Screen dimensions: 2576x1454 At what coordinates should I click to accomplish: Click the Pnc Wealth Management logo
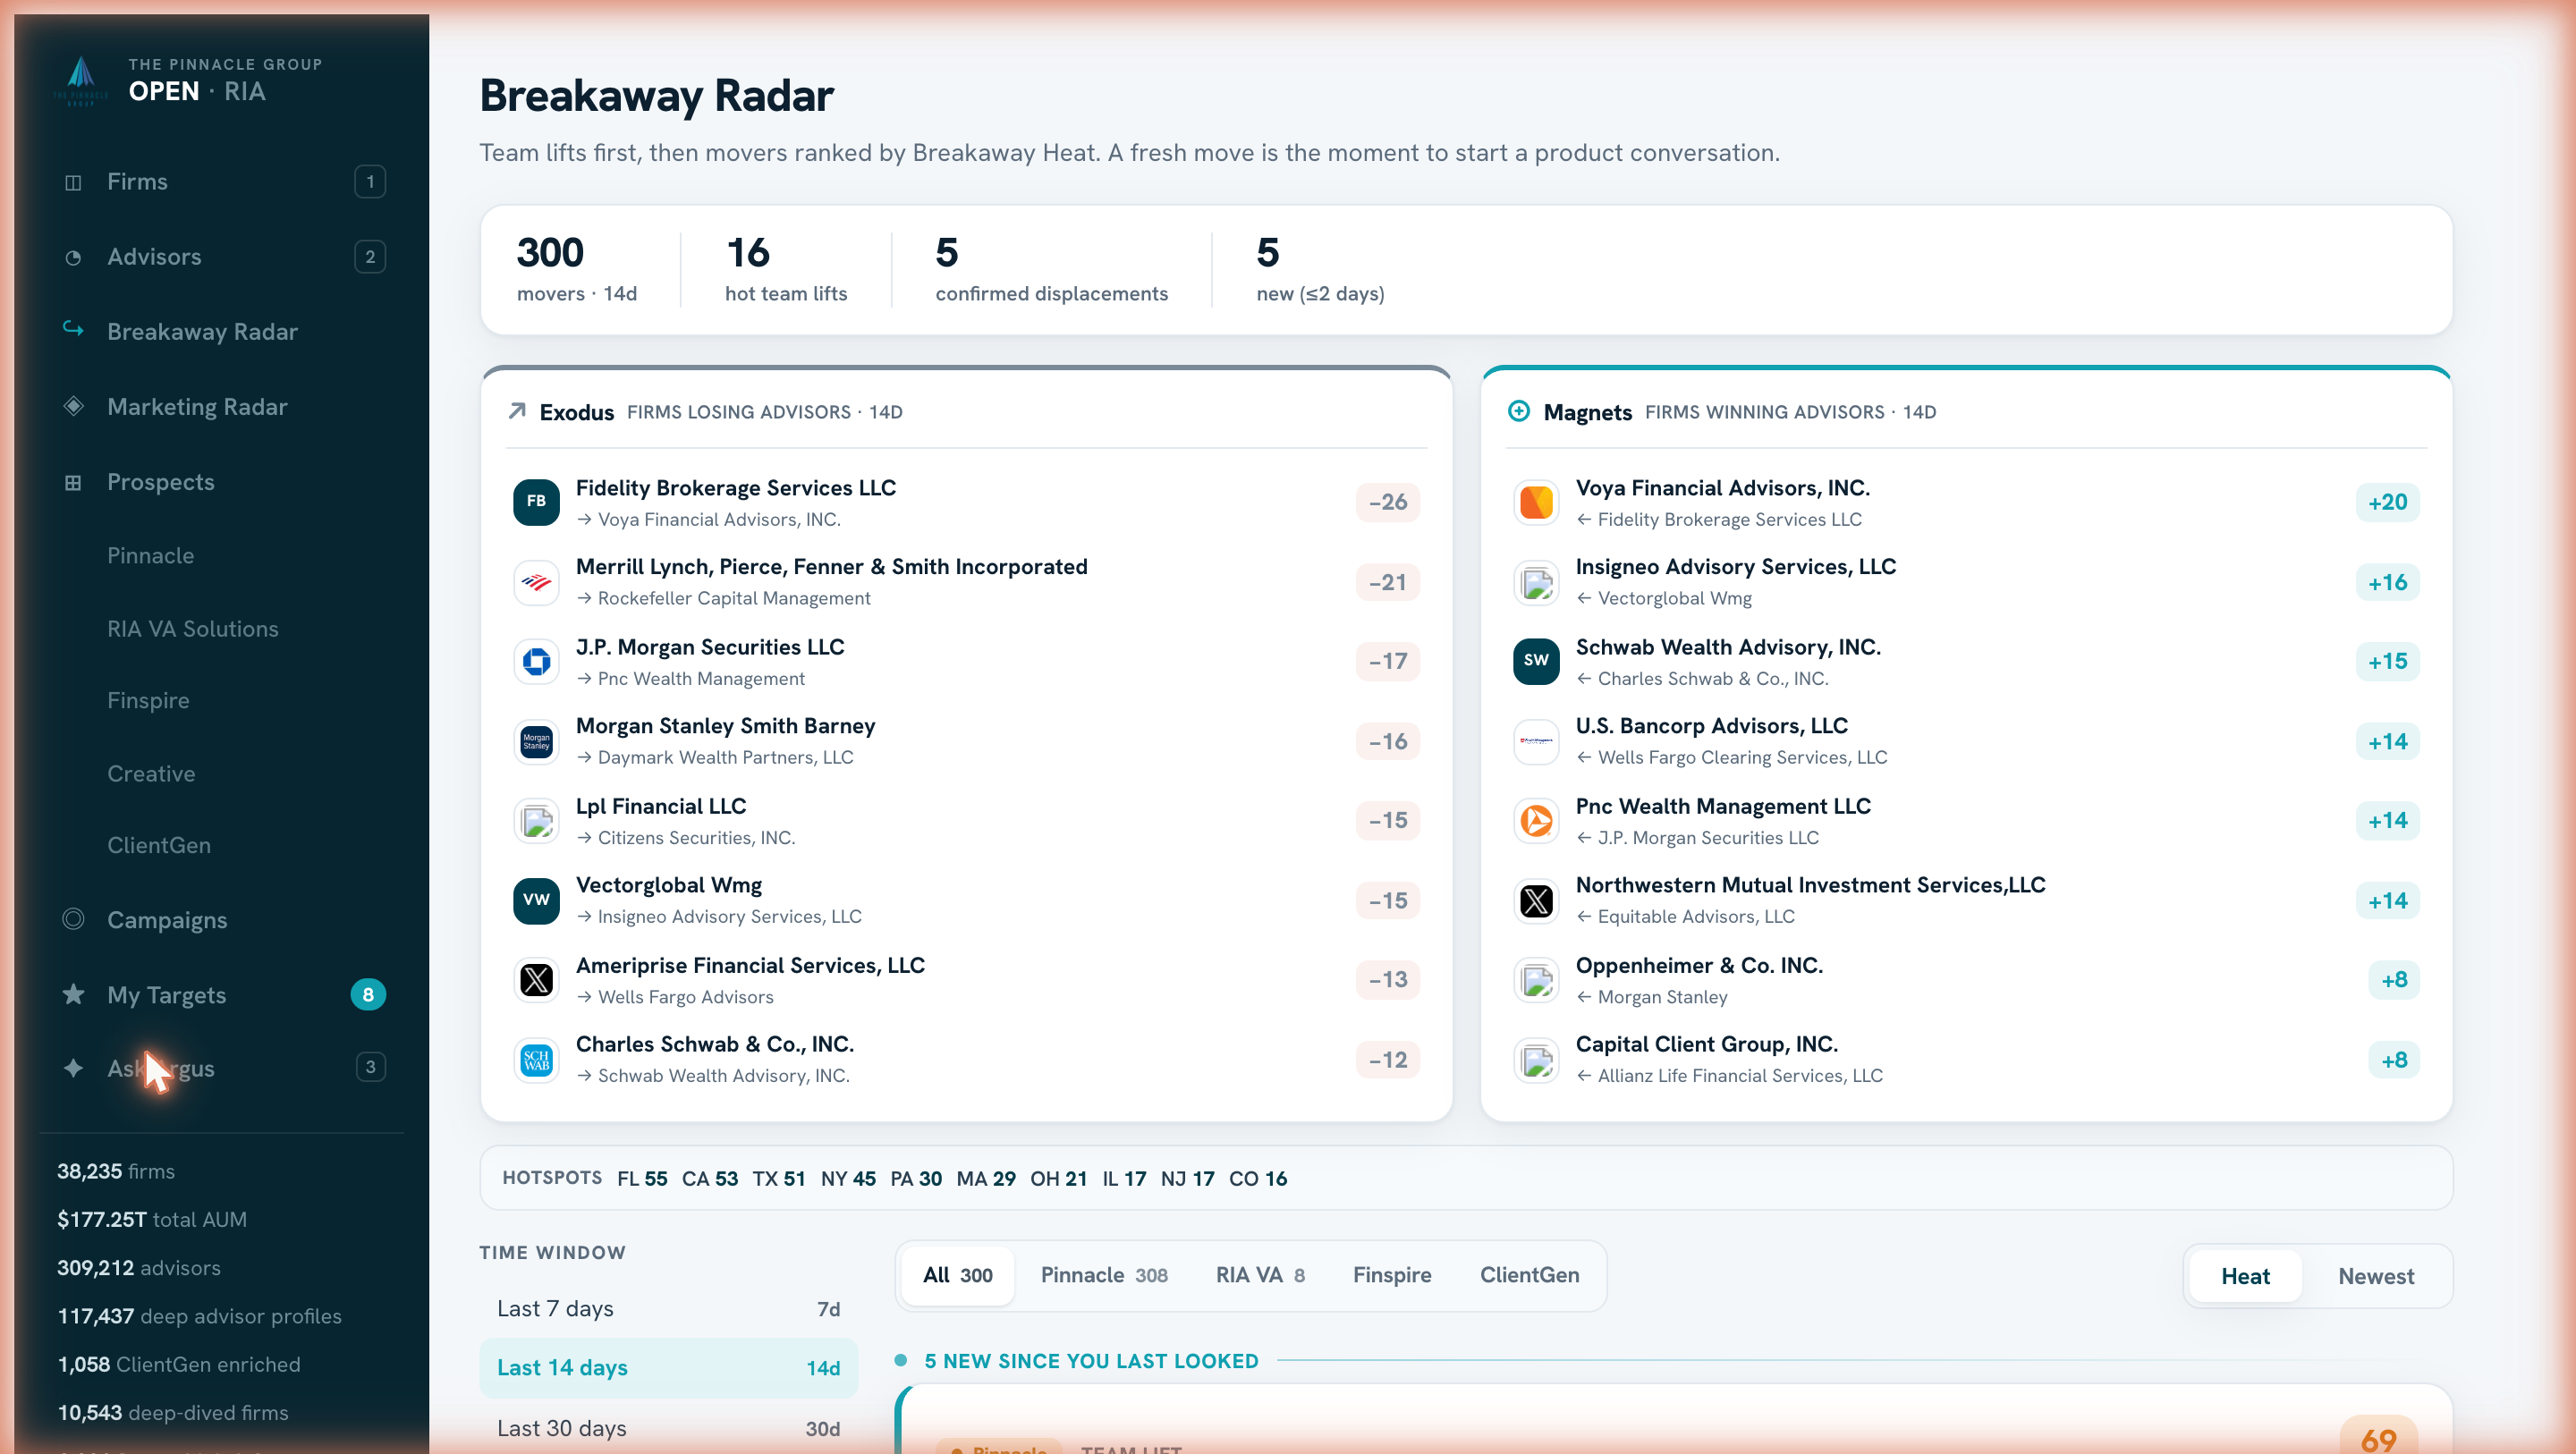click(x=1536, y=820)
